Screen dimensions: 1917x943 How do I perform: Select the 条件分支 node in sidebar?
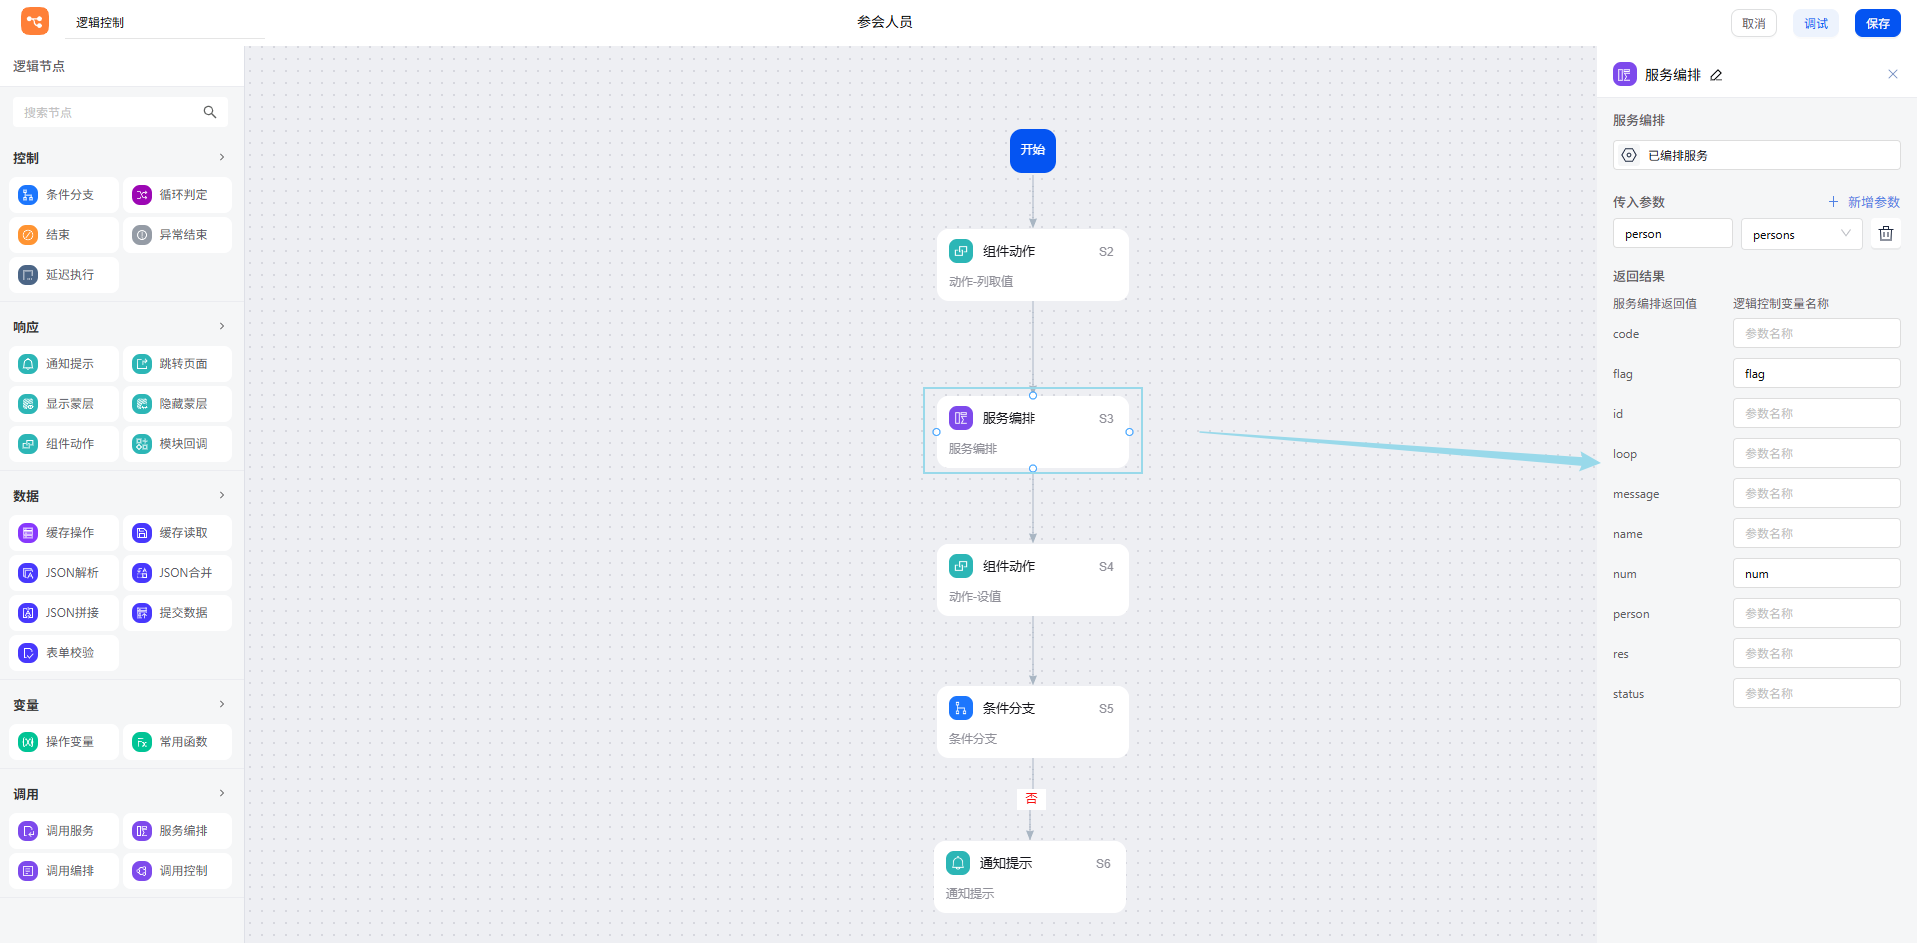64,195
